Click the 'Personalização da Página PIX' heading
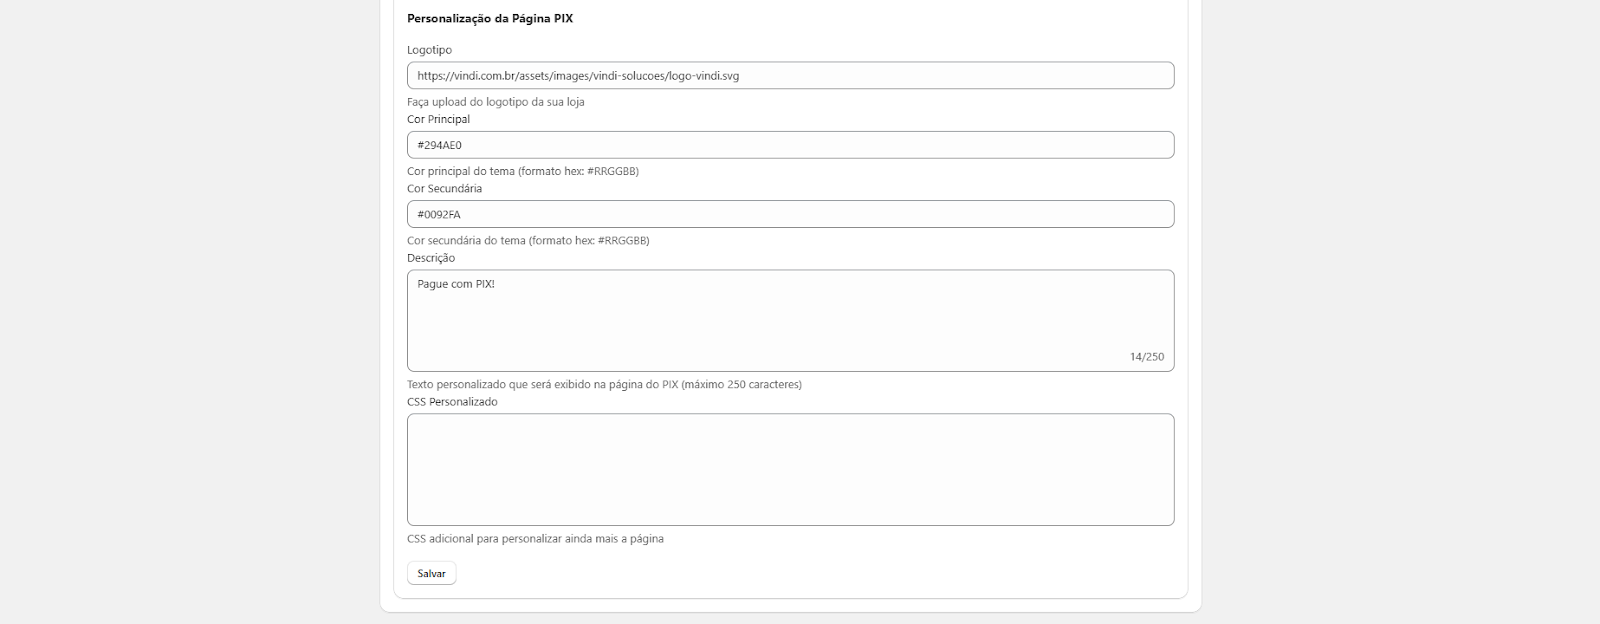This screenshot has width=1600, height=624. click(490, 18)
